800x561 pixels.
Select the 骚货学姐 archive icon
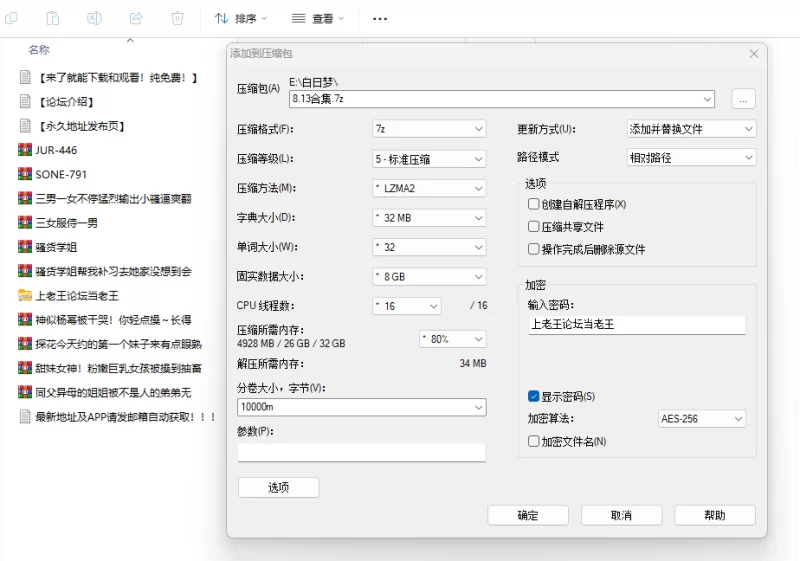point(25,247)
